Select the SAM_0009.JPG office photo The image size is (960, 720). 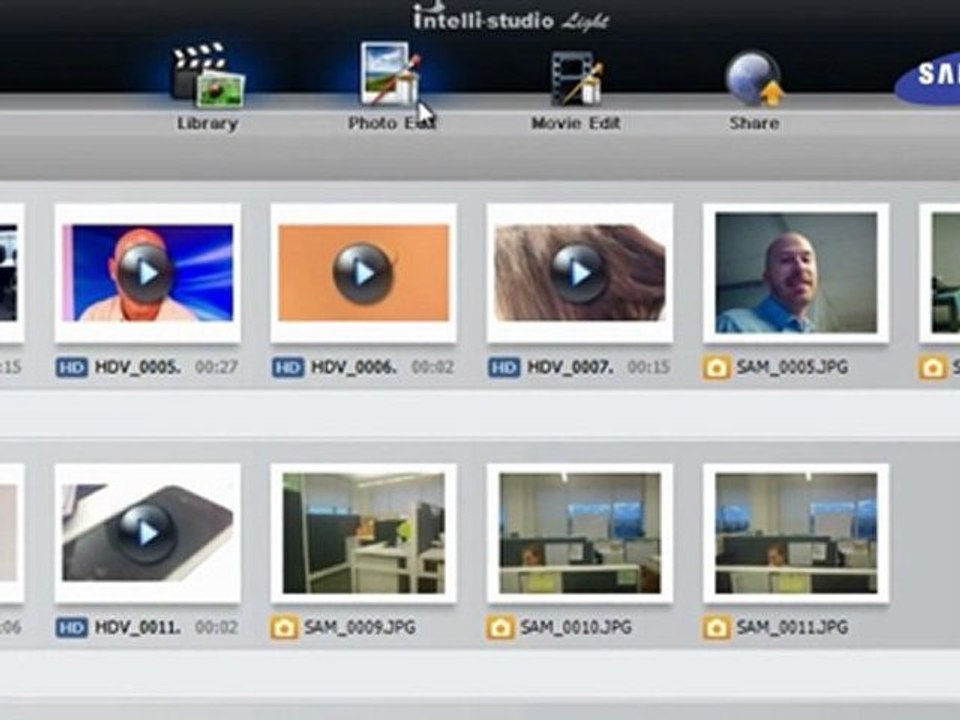point(364,533)
